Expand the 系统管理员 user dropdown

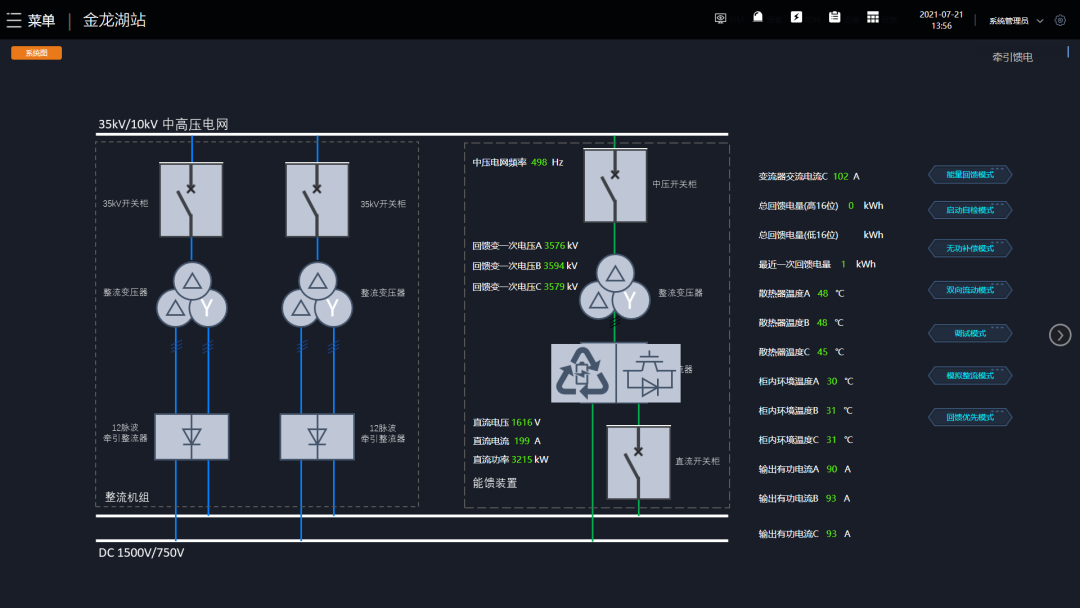pos(1016,20)
